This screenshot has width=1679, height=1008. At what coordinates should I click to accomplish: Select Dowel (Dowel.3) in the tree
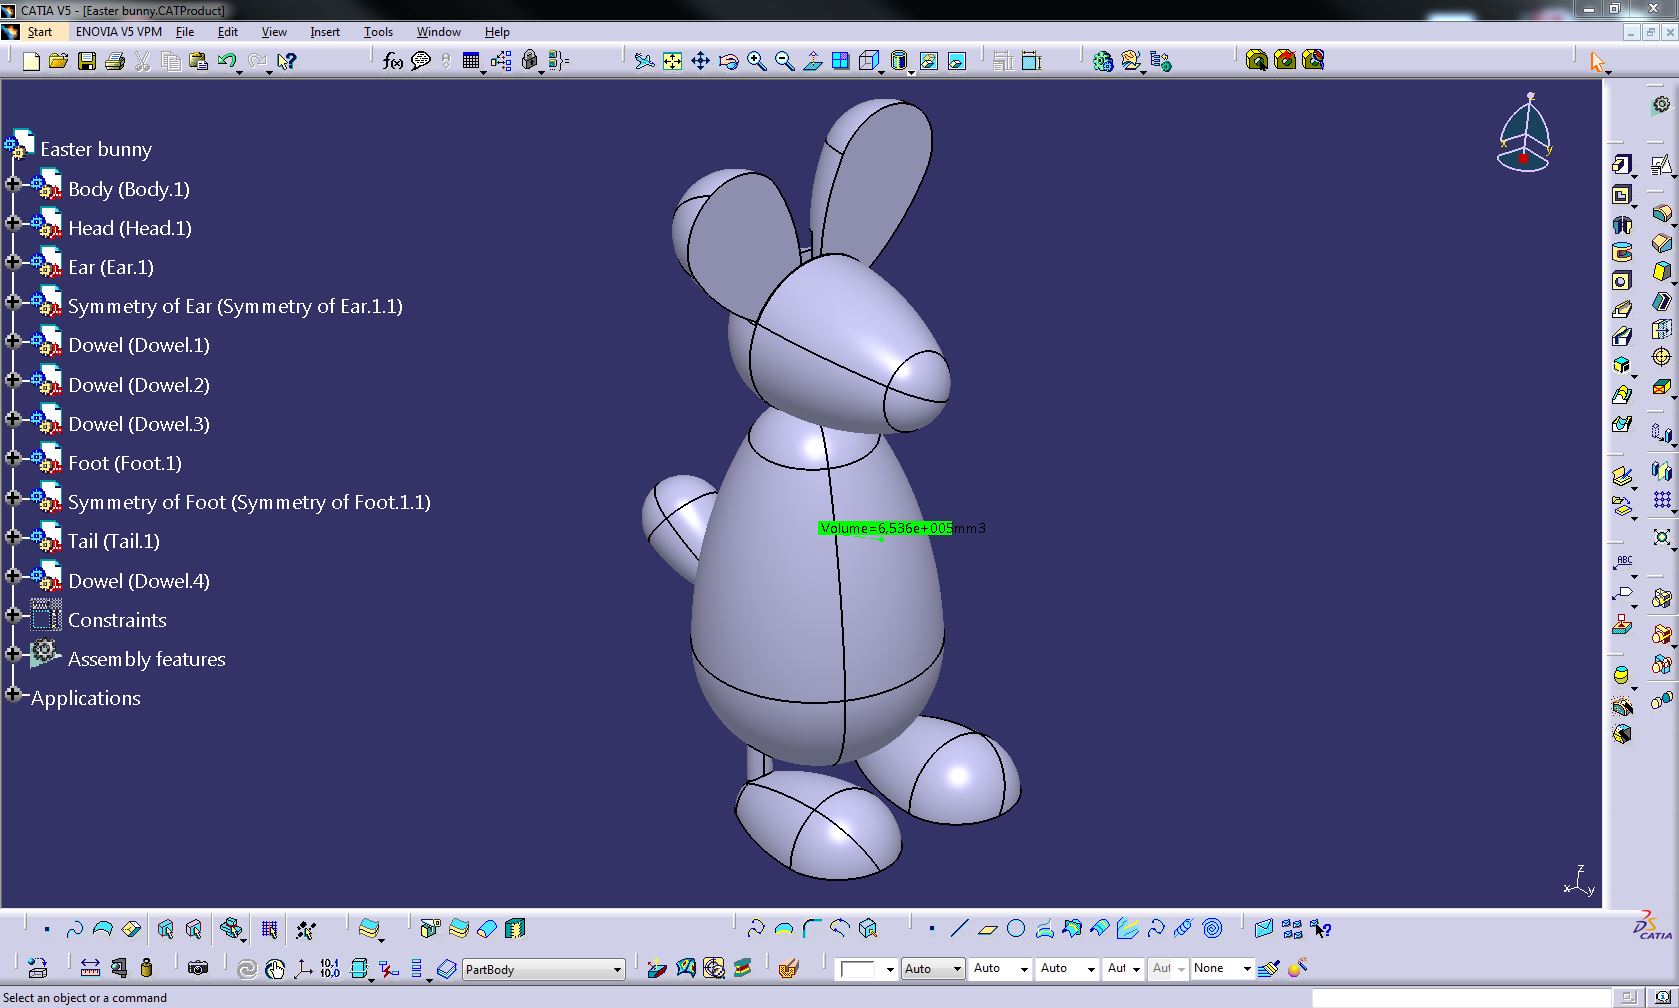coord(139,424)
